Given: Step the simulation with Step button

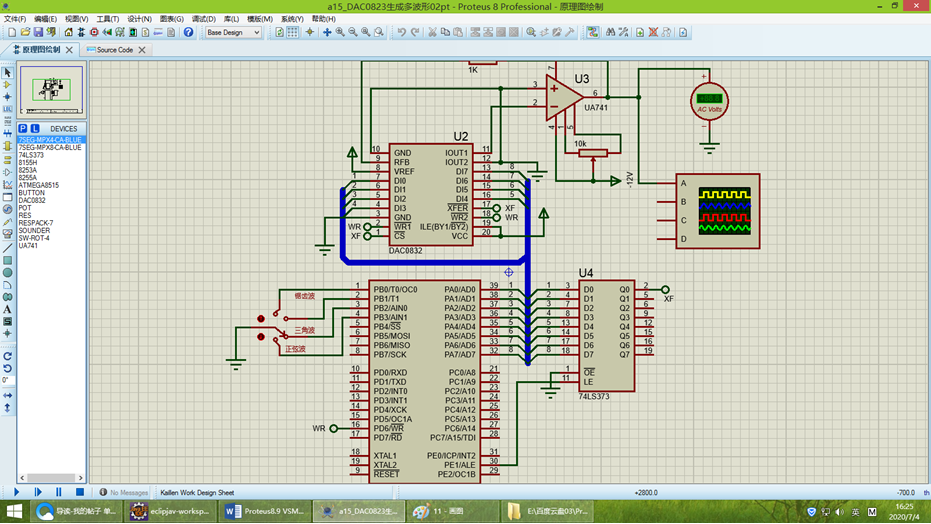Looking at the screenshot, I should 38,492.
